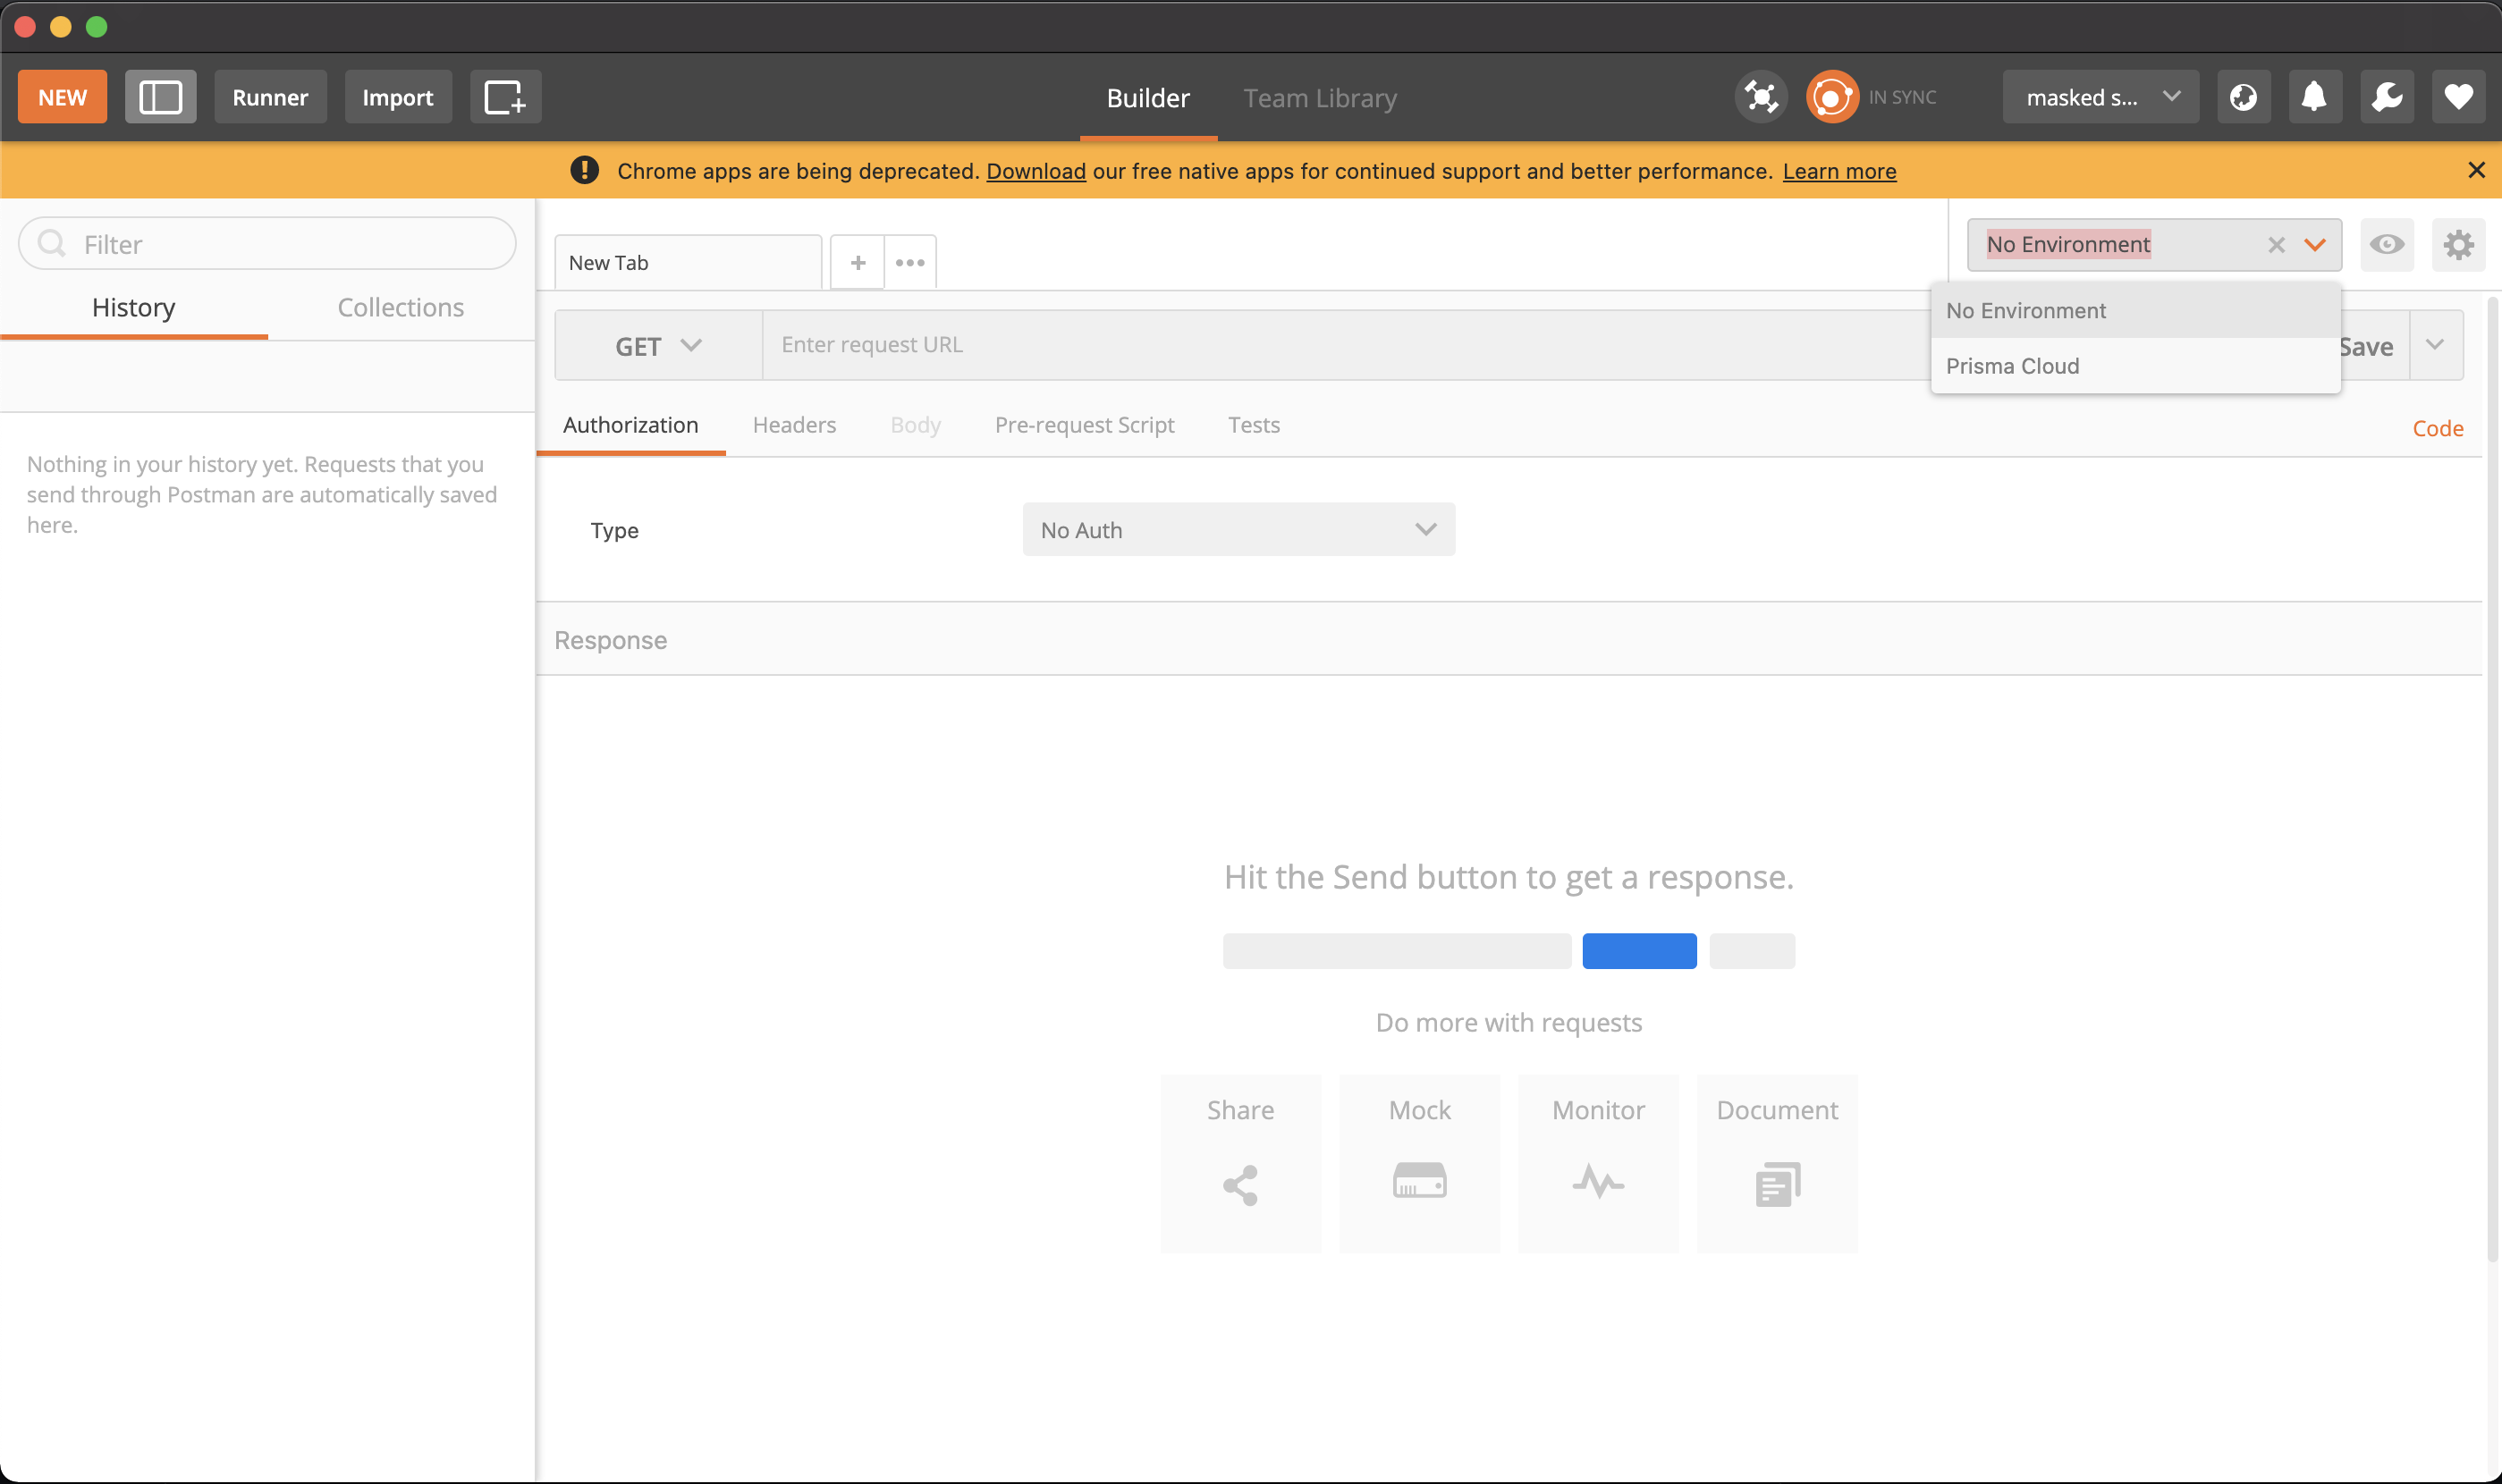Click the eye icon to preview environment
This screenshot has height=1484, width=2502.
tap(2388, 244)
